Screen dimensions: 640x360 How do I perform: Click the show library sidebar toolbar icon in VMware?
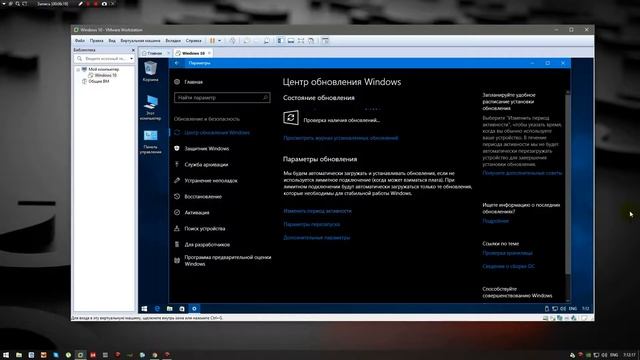[280, 41]
